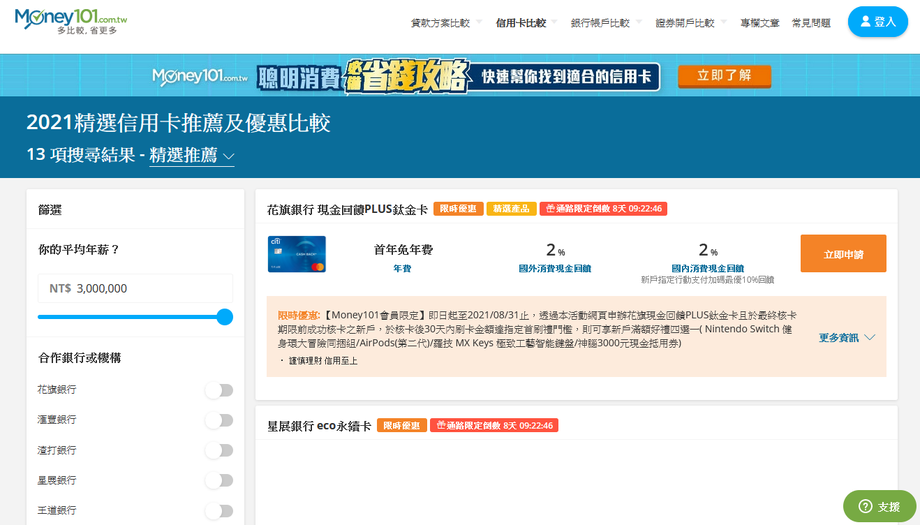Open 常見問題 in the navigation
The image size is (920, 525).
tap(811, 23)
